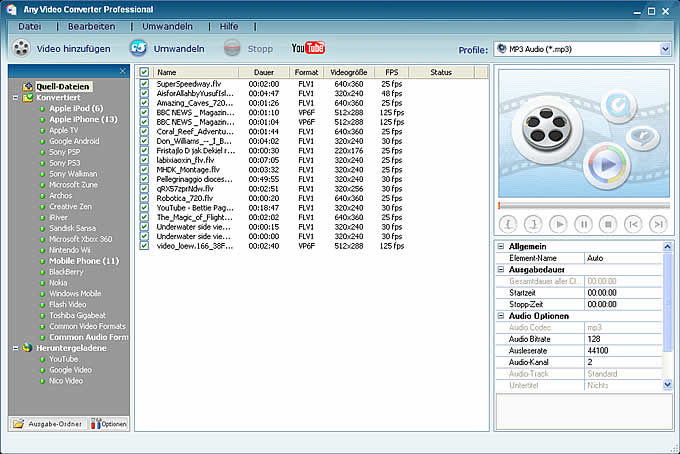The image size is (680, 454).
Task: Toggle checkbox for MHDK_Montage.flv
Action: point(144,170)
